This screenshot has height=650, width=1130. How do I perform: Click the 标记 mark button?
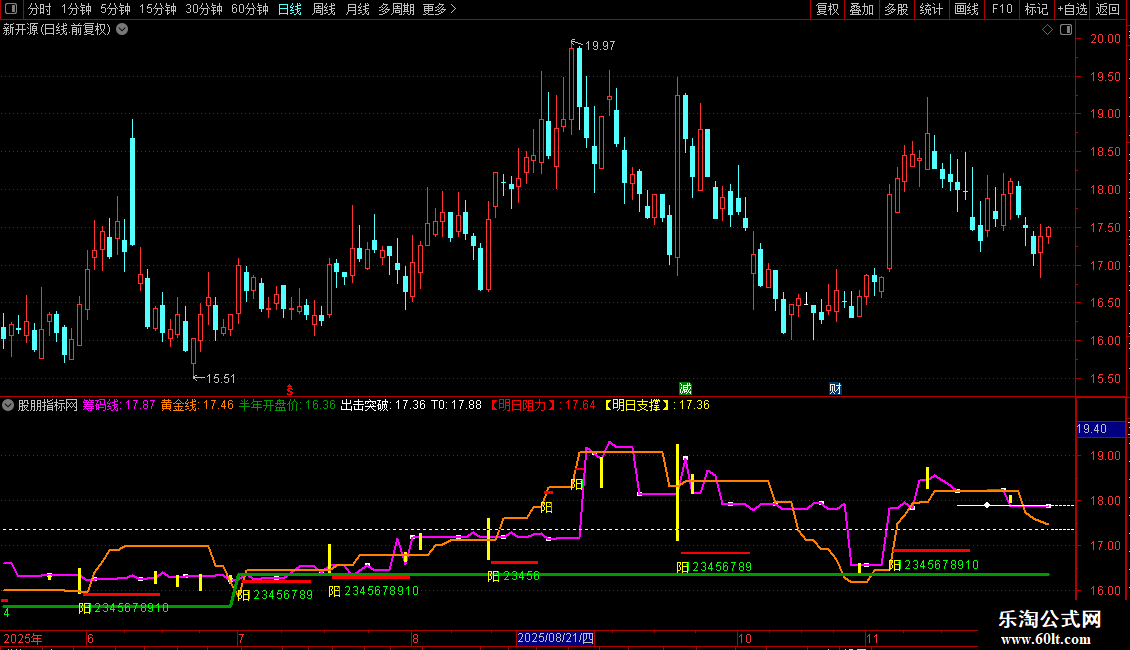click(1036, 9)
